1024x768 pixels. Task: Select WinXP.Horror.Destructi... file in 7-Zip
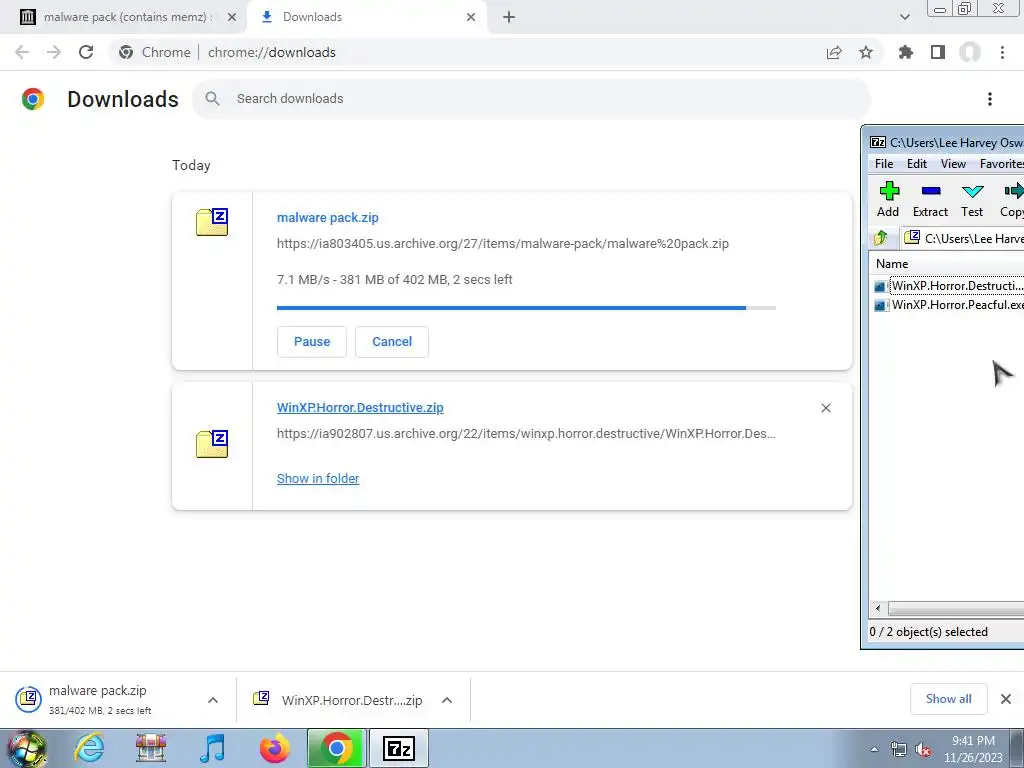click(x=949, y=286)
